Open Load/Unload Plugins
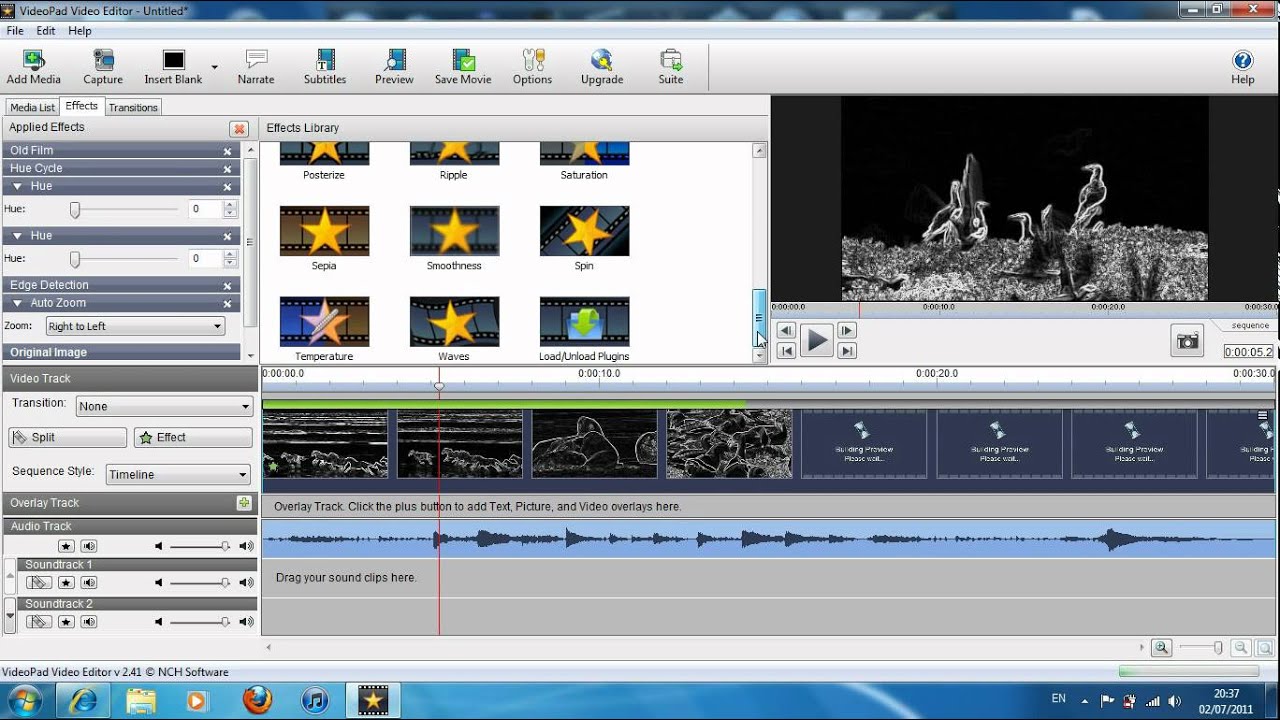This screenshot has width=1280, height=720. (584, 329)
